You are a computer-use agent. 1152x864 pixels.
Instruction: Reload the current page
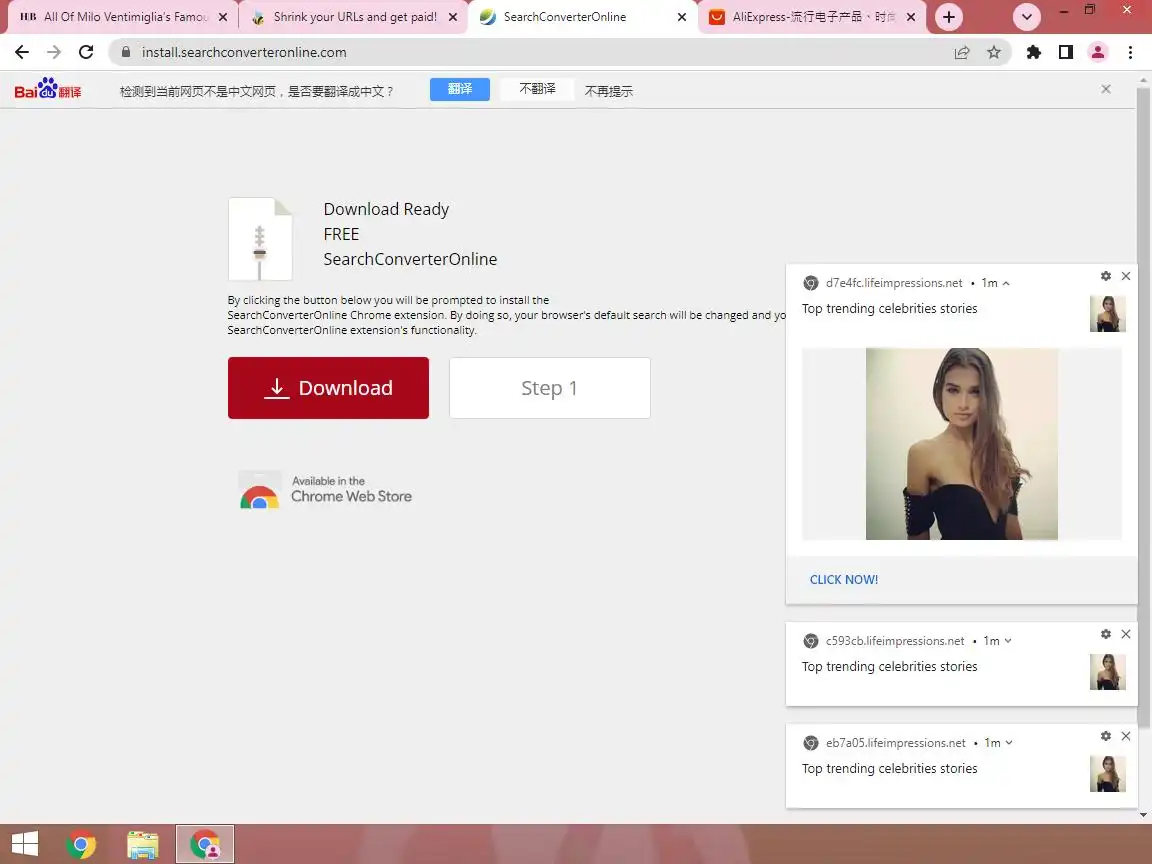click(x=86, y=52)
